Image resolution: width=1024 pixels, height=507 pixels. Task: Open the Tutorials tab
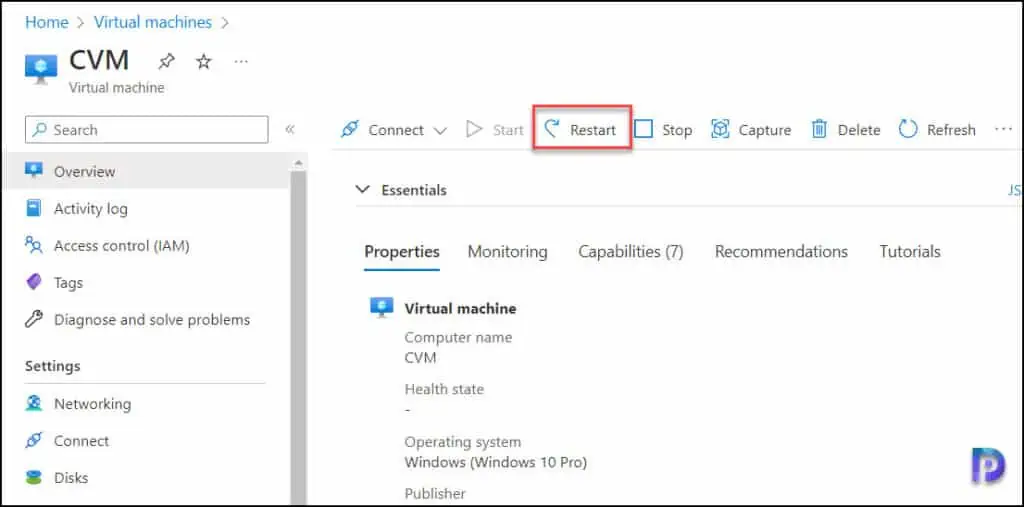click(910, 252)
